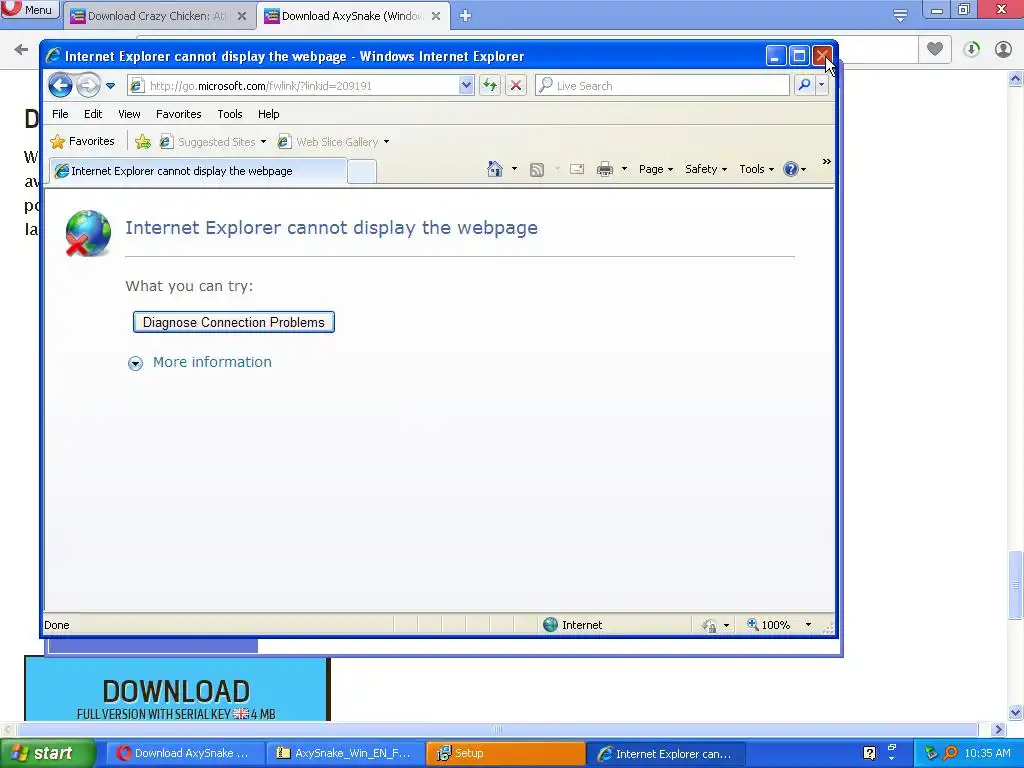
Task: Open the Help question mark icon
Action: click(795, 169)
